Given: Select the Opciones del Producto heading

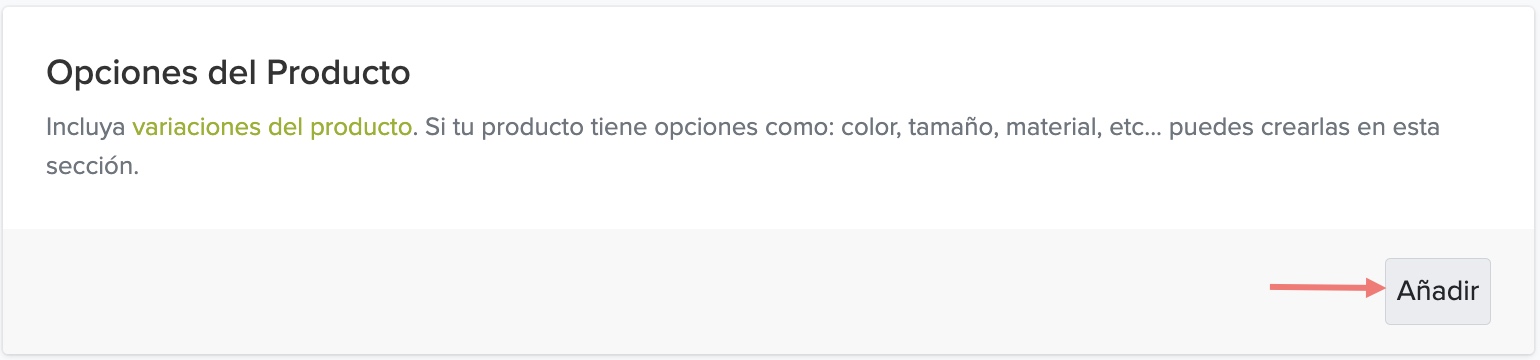Looking at the screenshot, I should [x=229, y=73].
